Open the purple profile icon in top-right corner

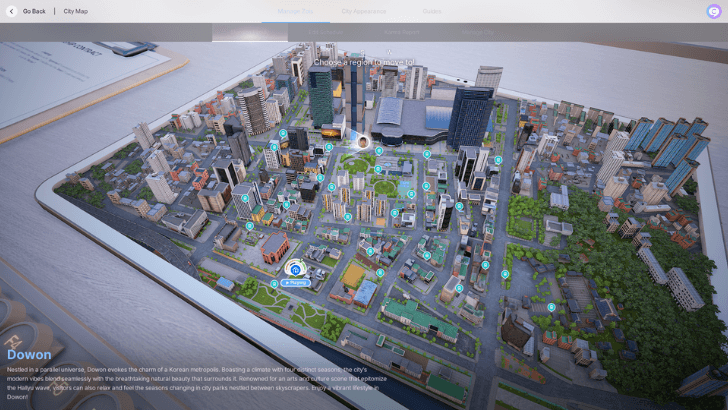pyautogui.click(x=712, y=11)
